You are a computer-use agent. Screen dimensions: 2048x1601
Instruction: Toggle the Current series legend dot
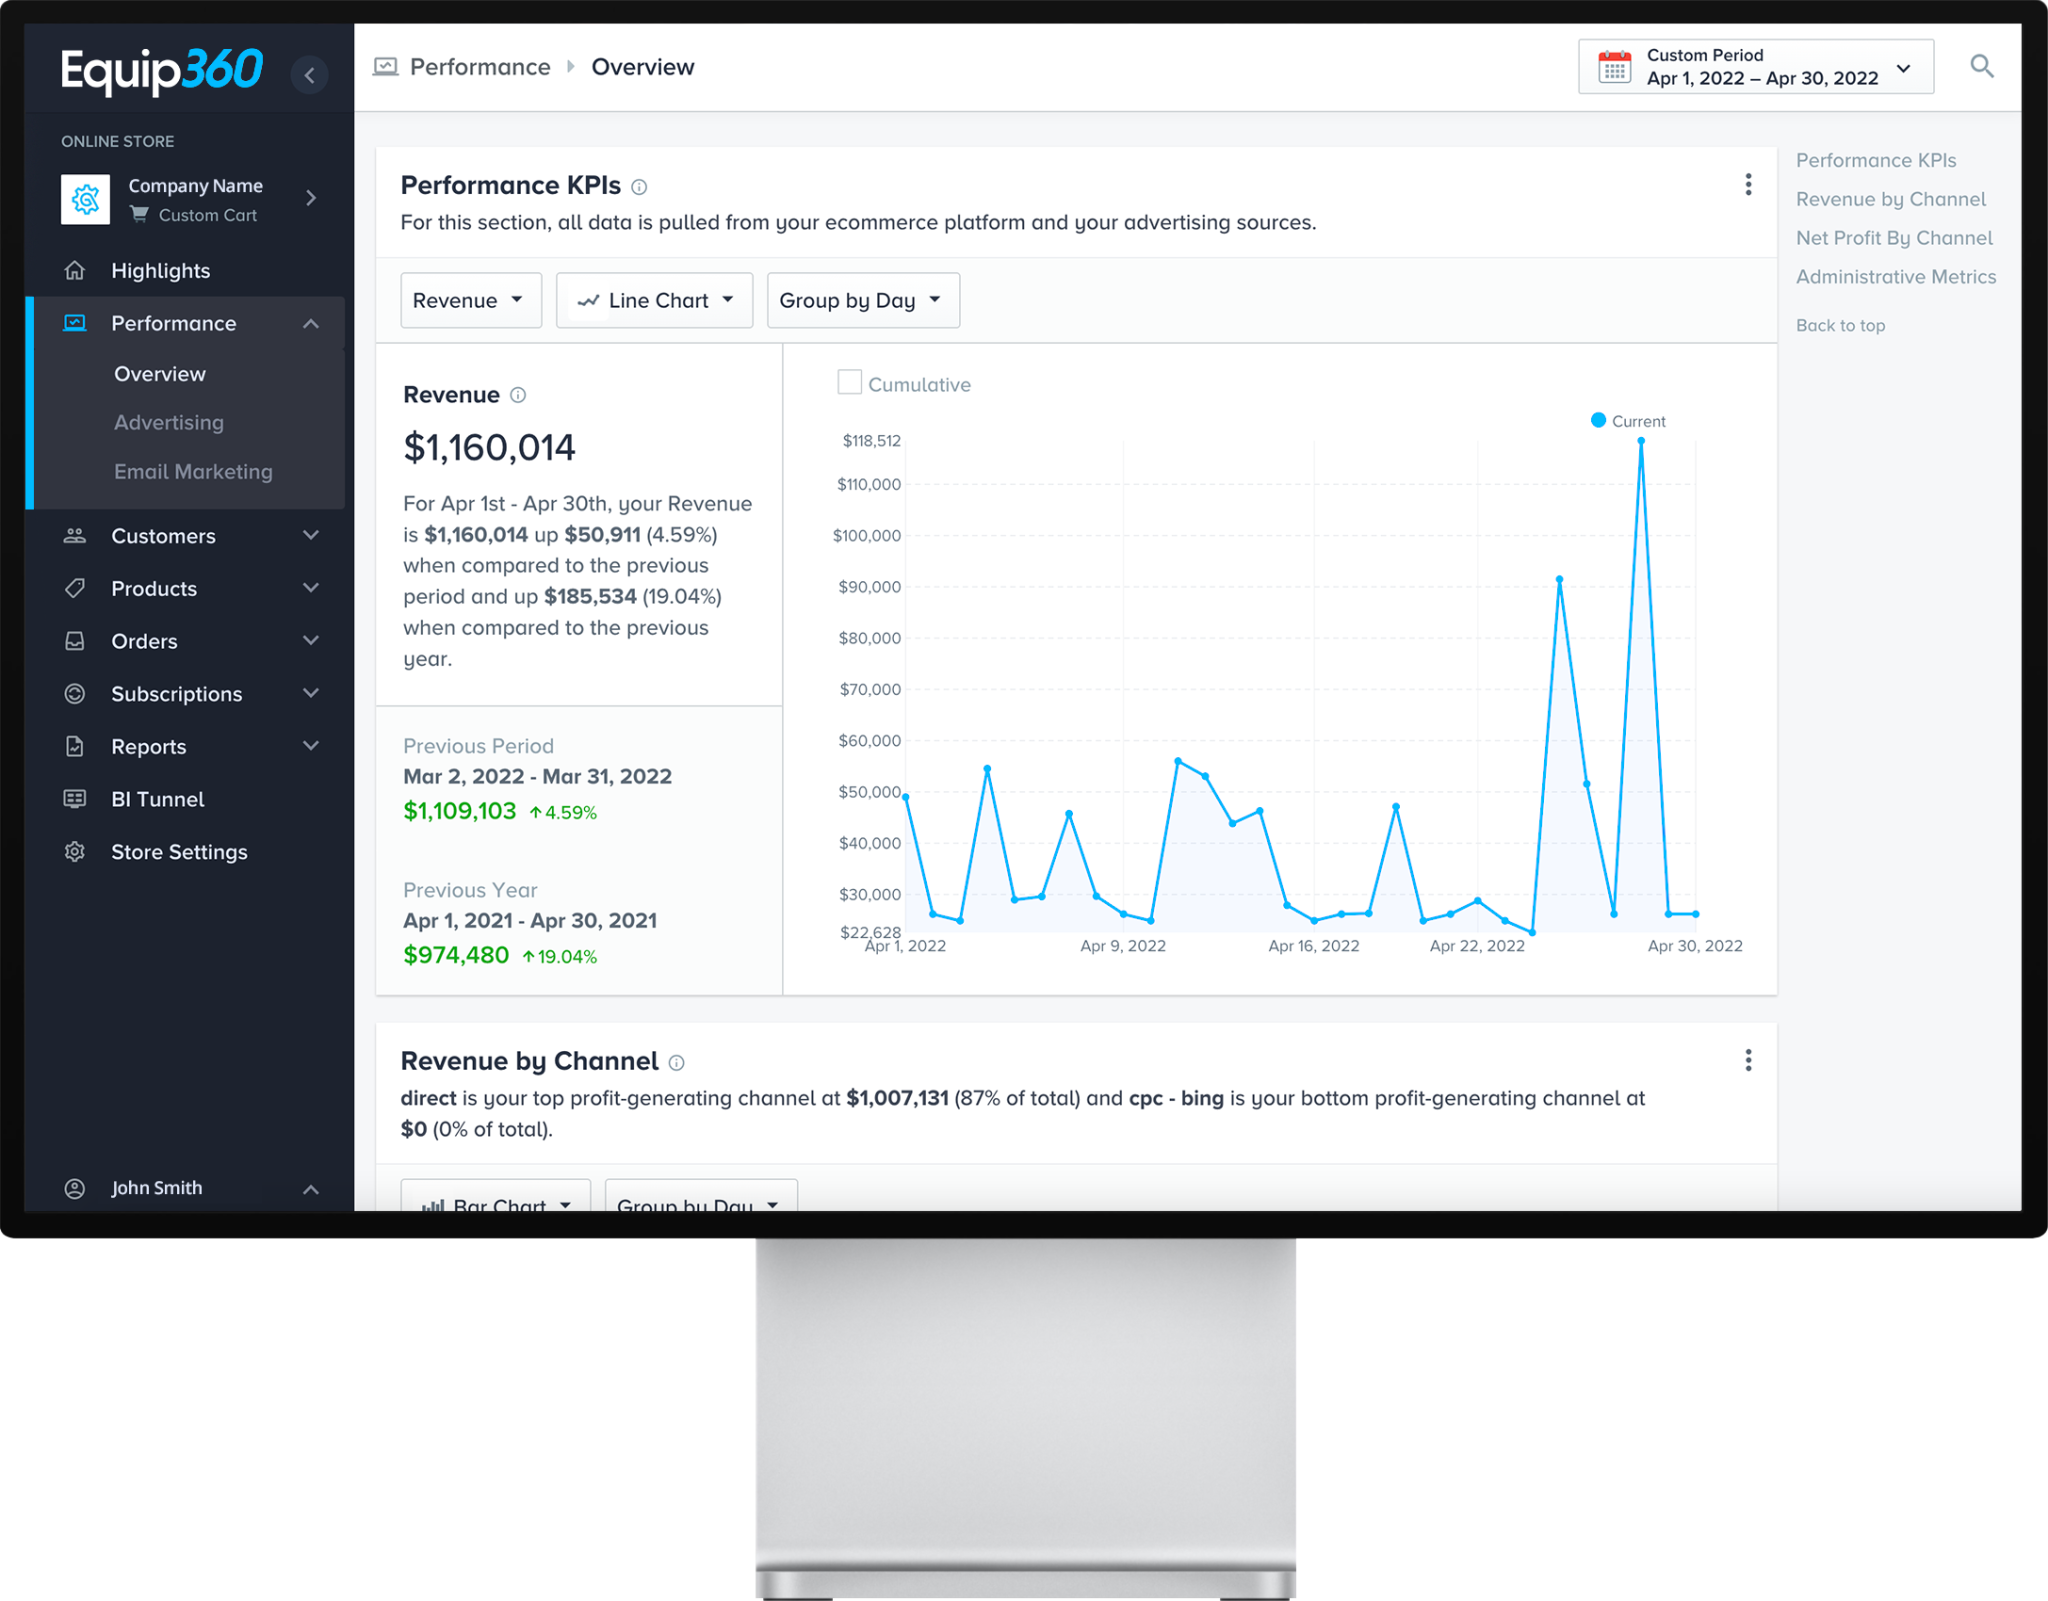pyautogui.click(x=1598, y=421)
